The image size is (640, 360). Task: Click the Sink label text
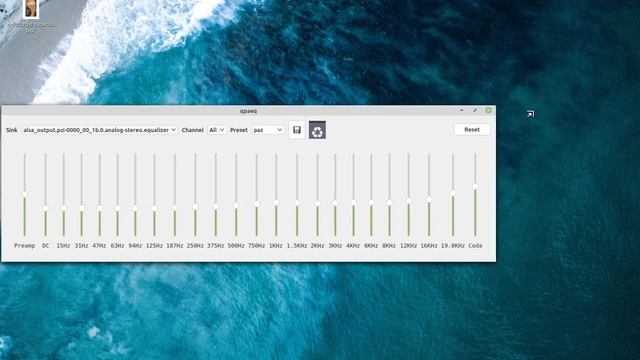tap(11, 130)
